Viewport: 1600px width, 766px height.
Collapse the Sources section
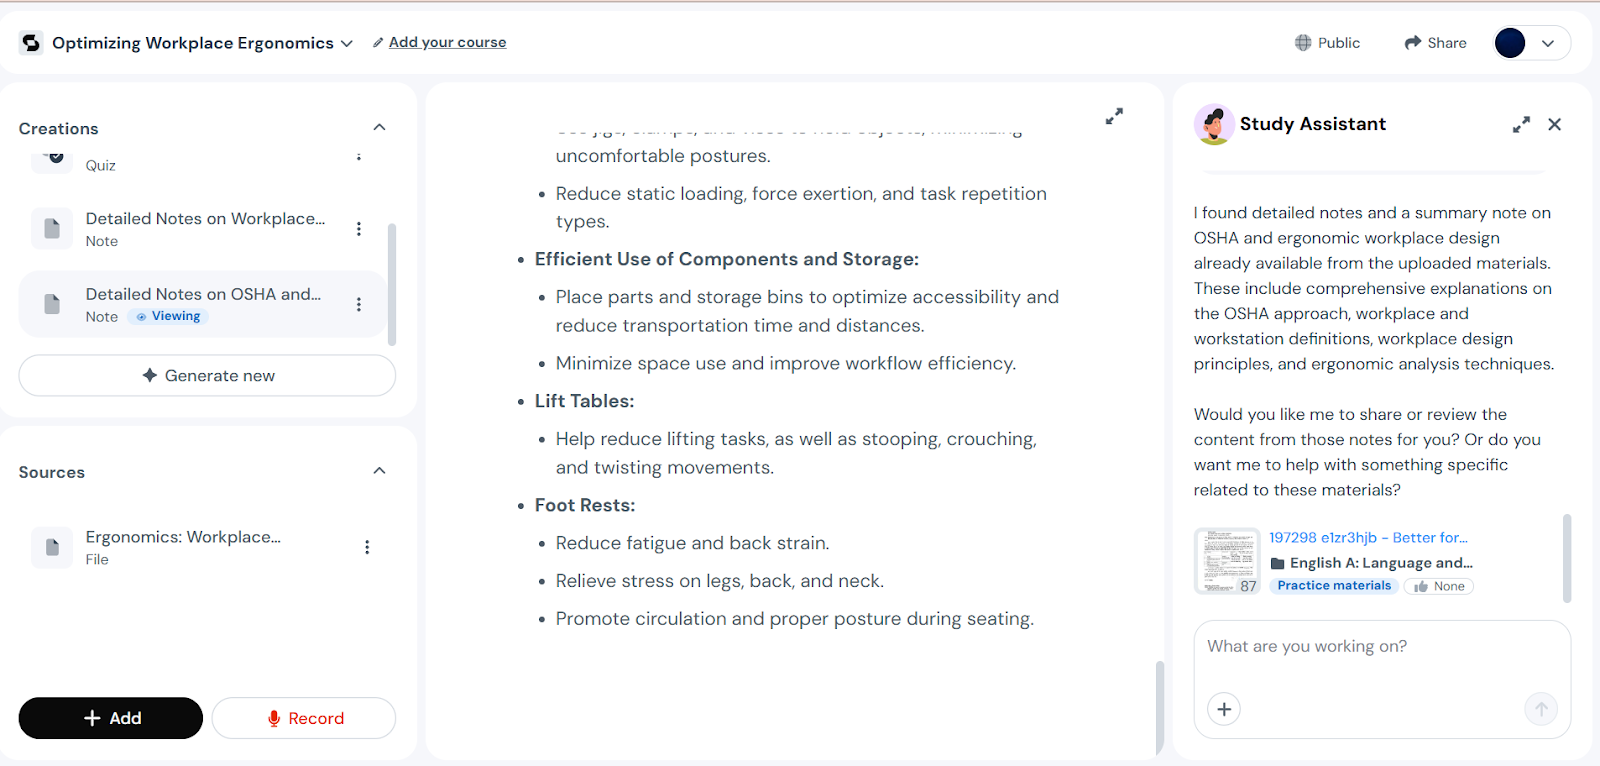coord(379,471)
